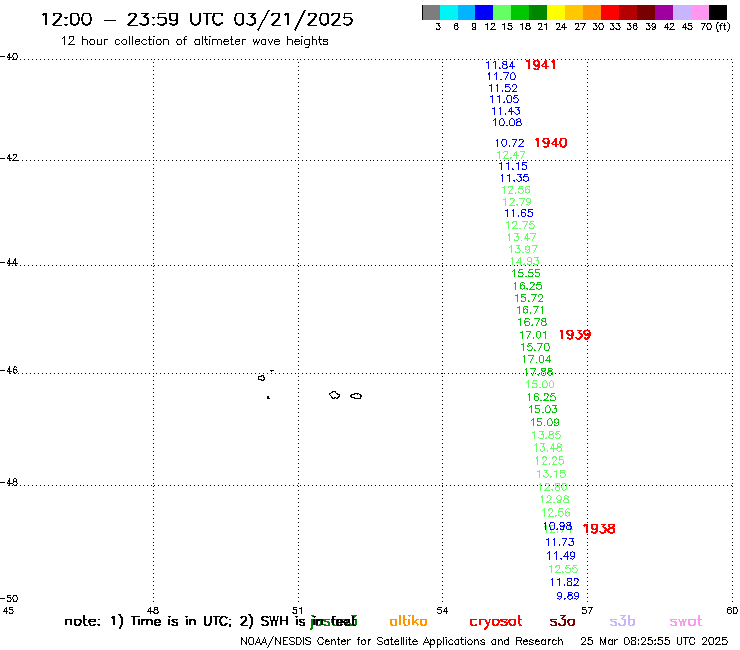The width and height of the screenshot is (740, 650).
Task: Select the subtitle '12 hour collection of altimeter wave heights'
Action: (194, 41)
